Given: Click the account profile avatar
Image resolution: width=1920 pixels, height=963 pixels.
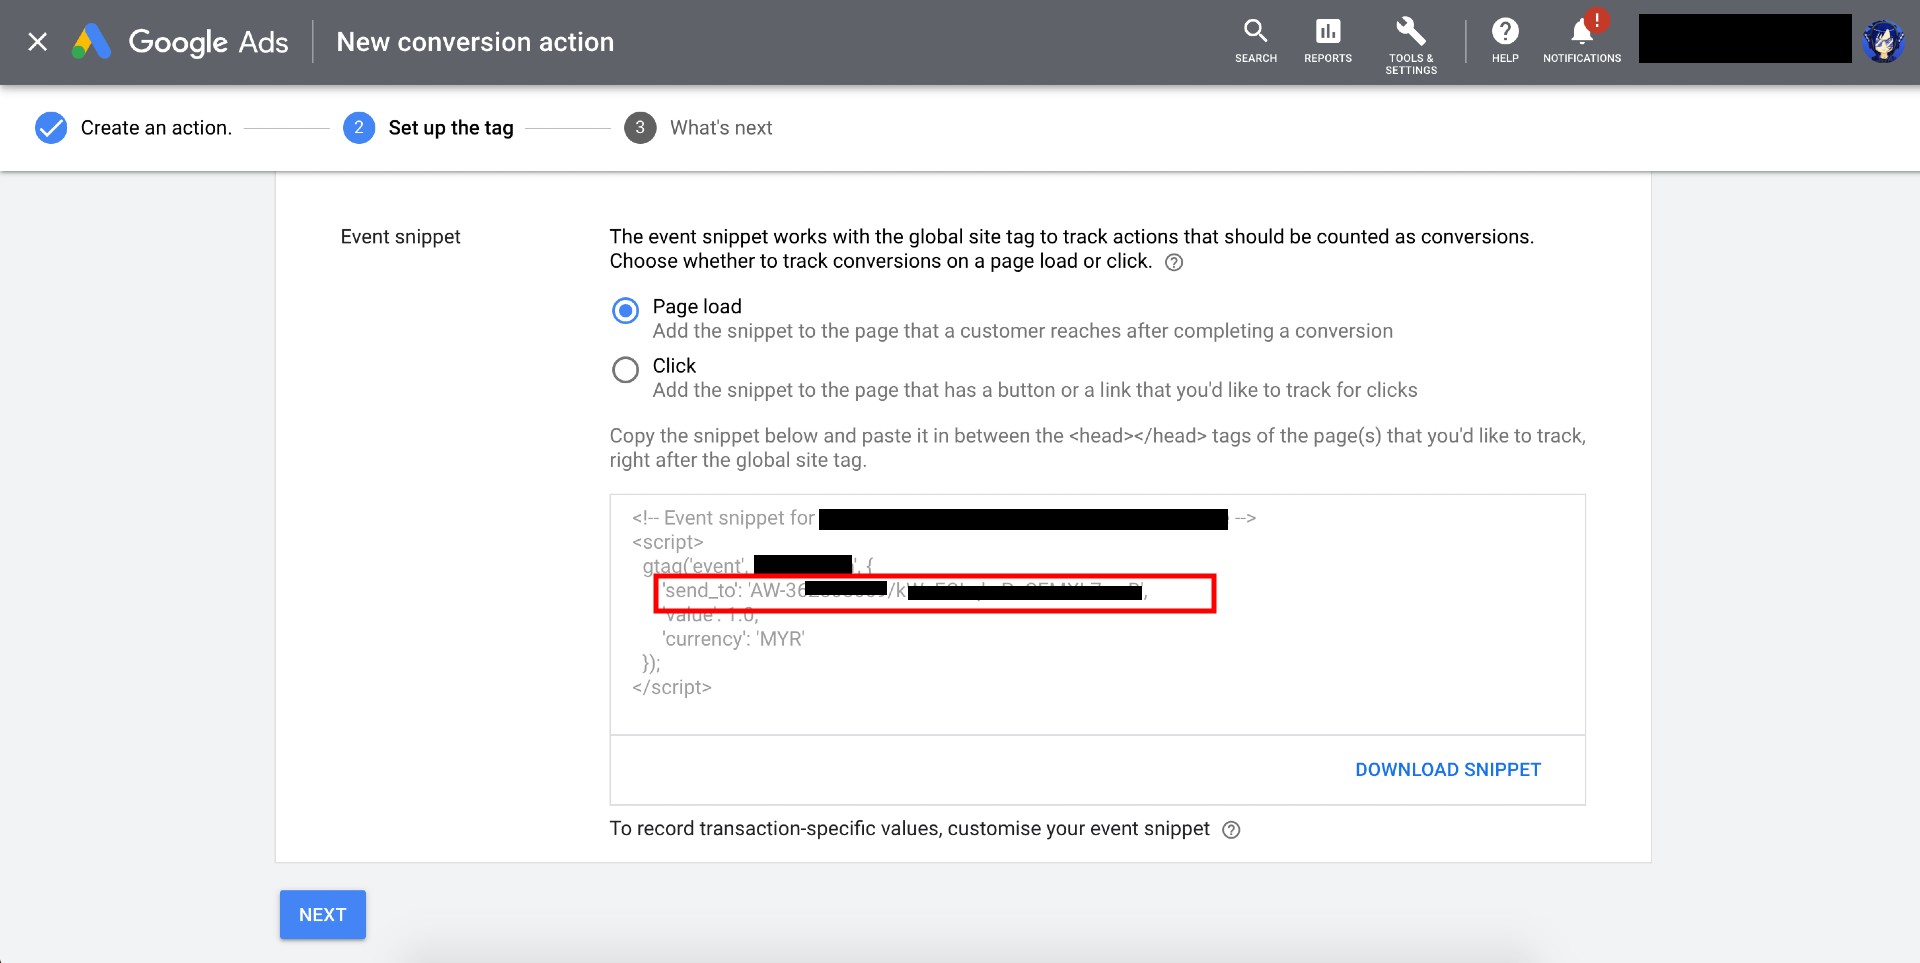Looking at the screenshot, I should pos(1883,41).
